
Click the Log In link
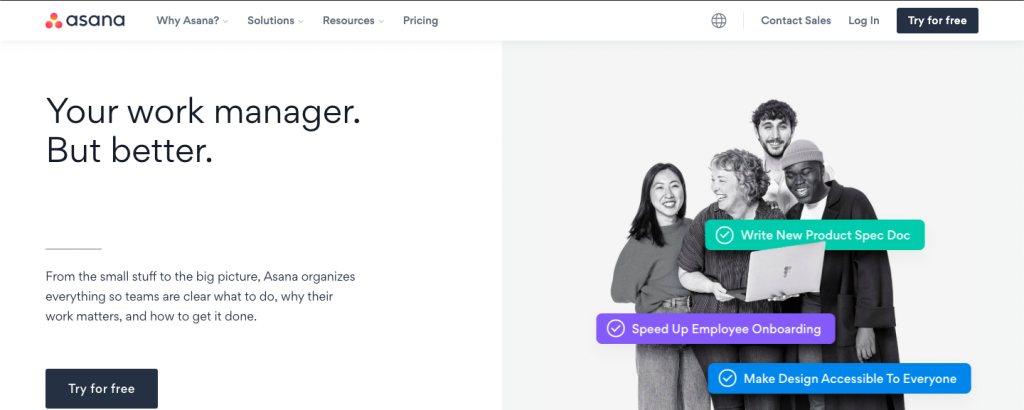[x=864, y=21]
